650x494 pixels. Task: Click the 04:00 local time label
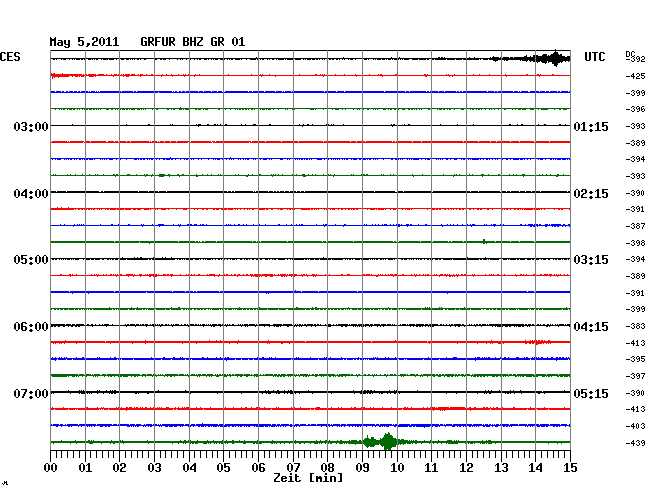coord(31,194)
